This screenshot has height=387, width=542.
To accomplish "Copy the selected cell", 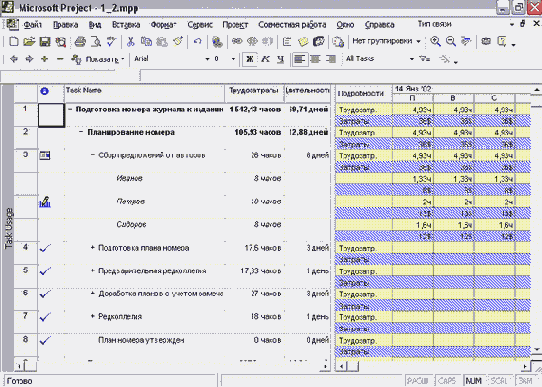I will click(146, 42).
